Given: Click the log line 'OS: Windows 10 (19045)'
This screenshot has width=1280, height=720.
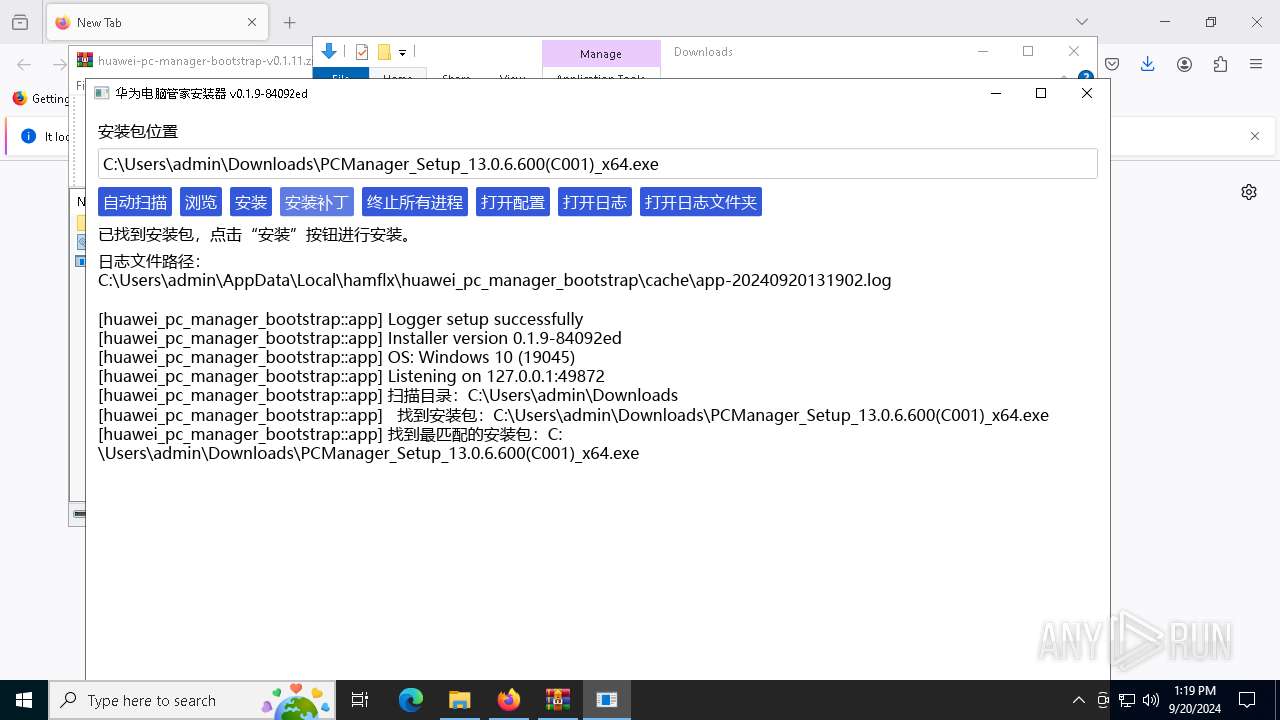Looking at the screenshot, I should click(336, 357).
